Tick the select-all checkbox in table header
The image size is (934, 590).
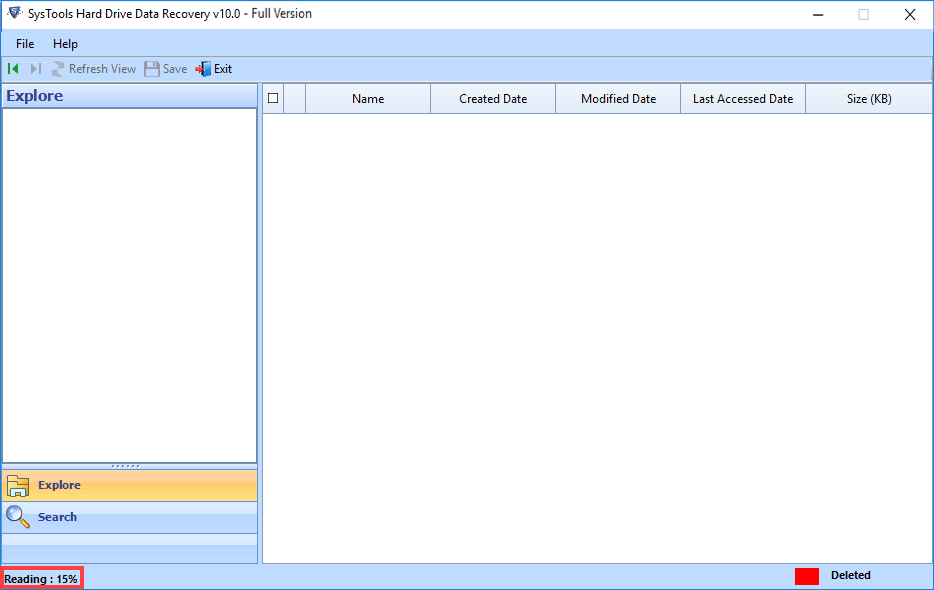(273, 98)
